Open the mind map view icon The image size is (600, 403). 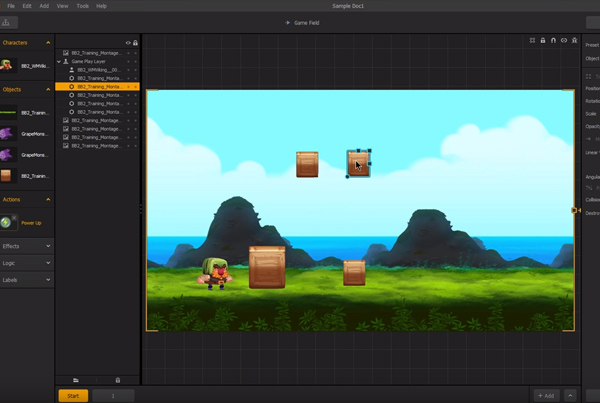[6, 23]
